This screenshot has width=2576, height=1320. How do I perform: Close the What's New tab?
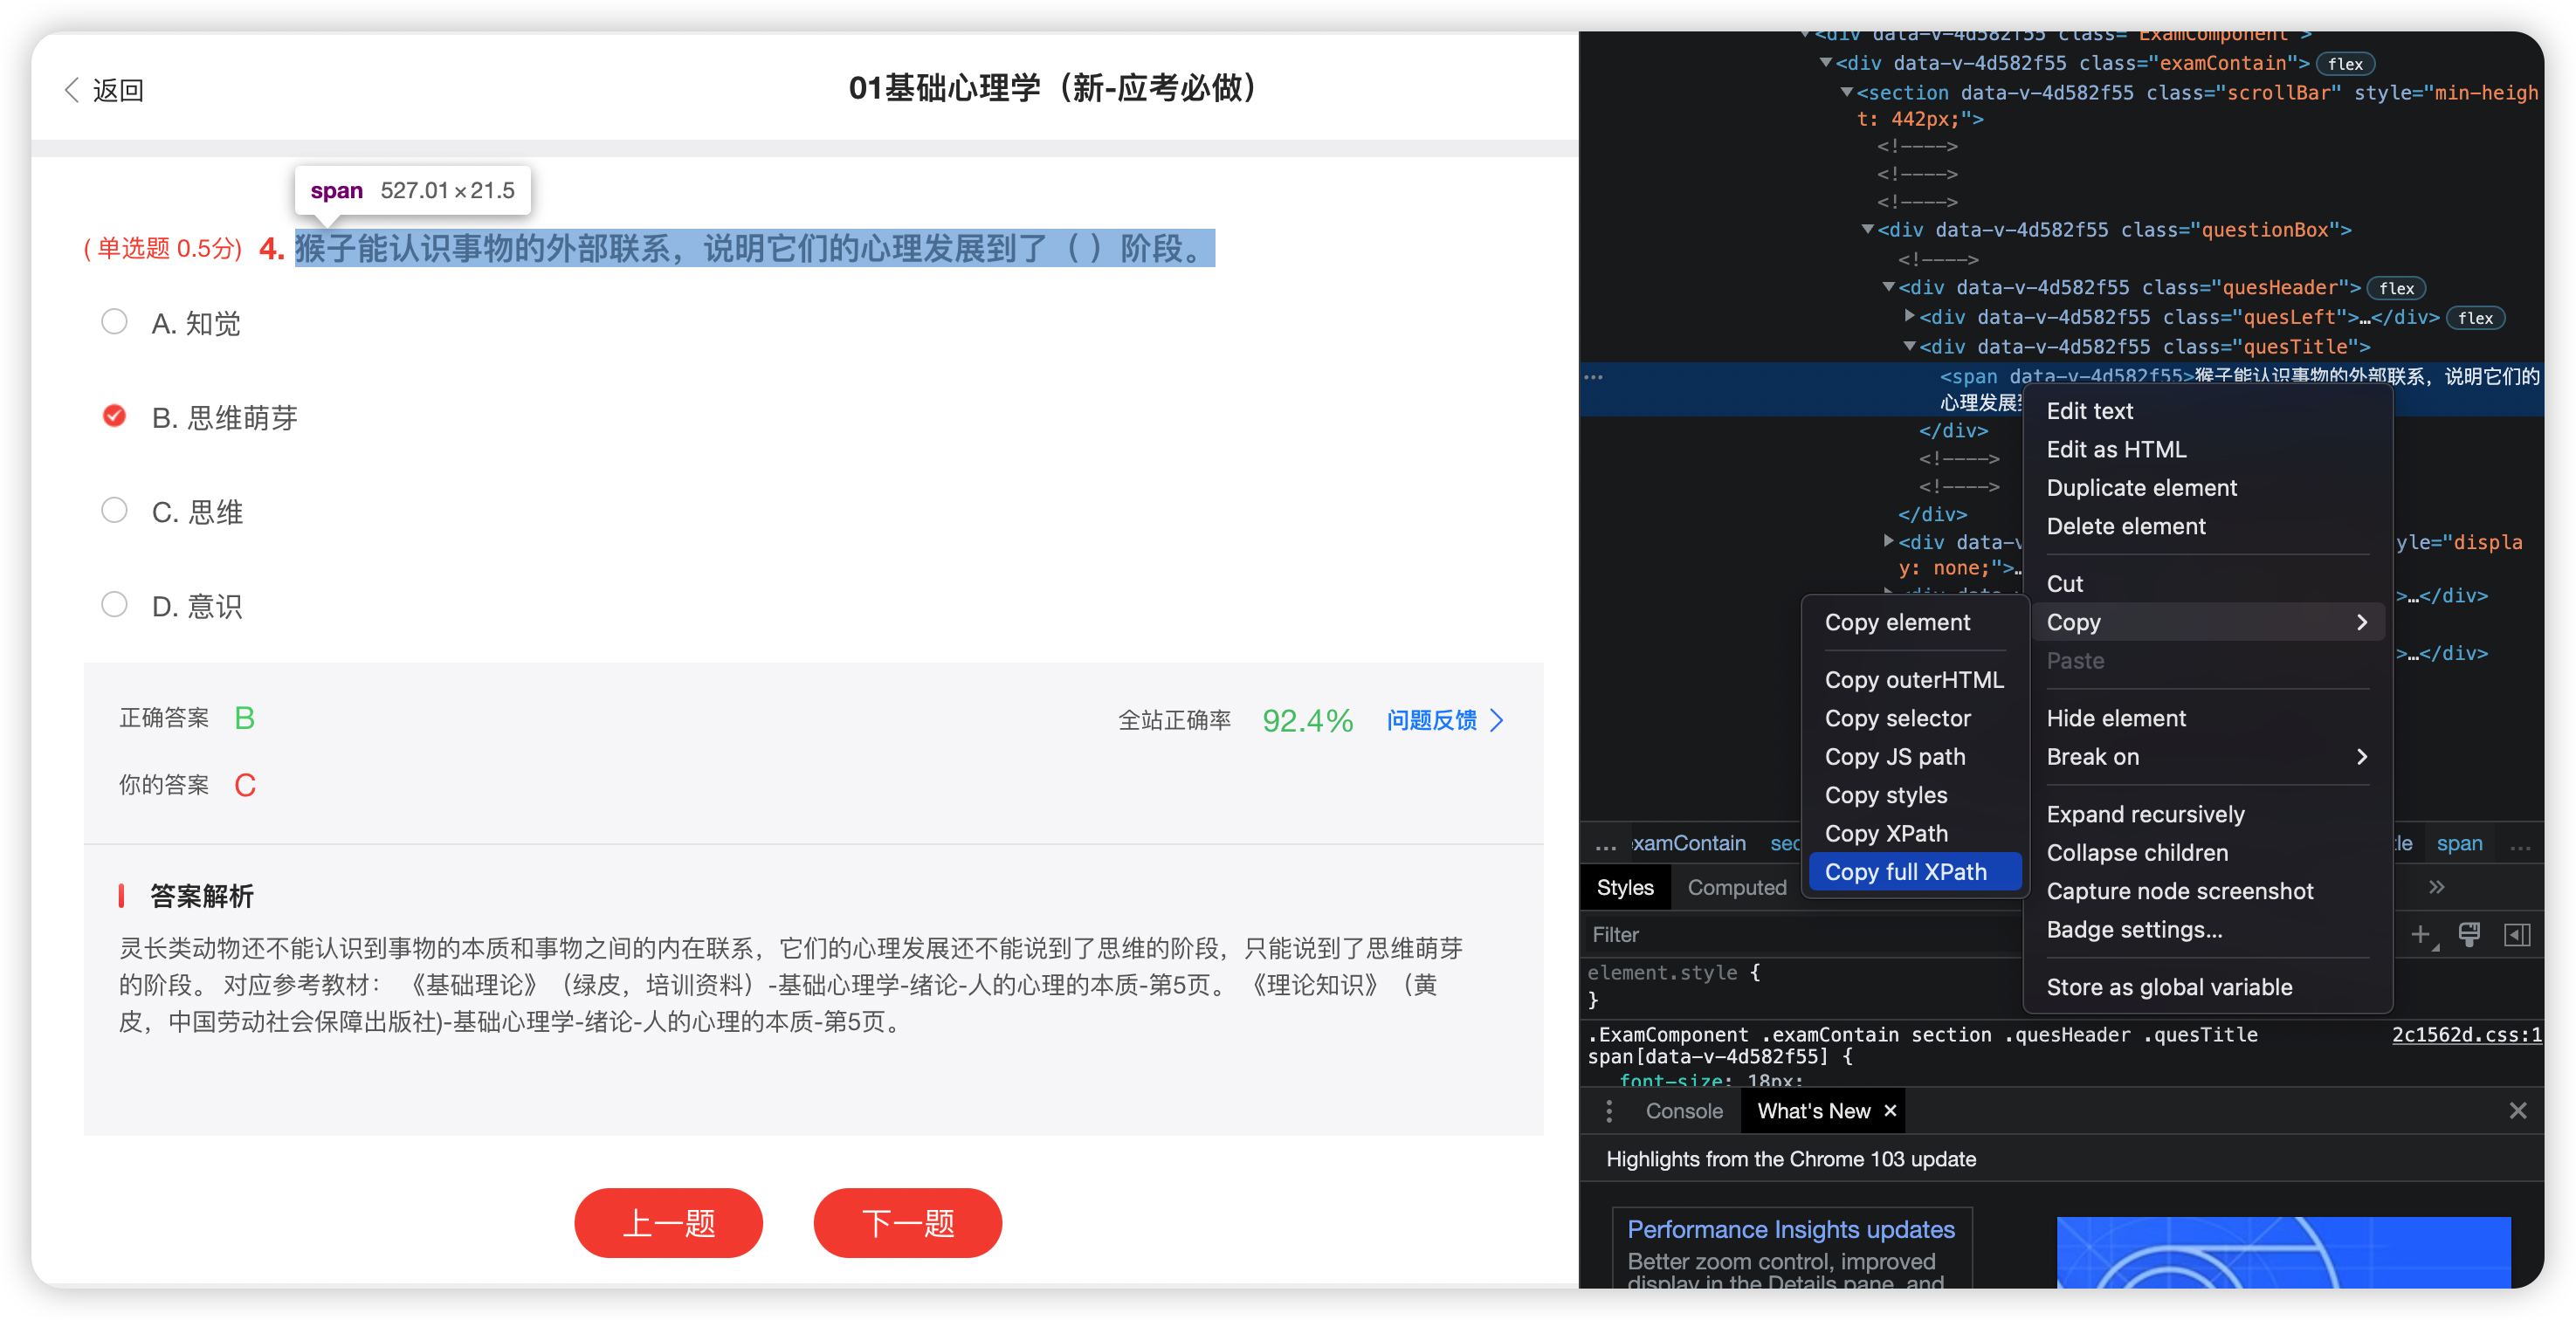click(x=1890, y=1110)
